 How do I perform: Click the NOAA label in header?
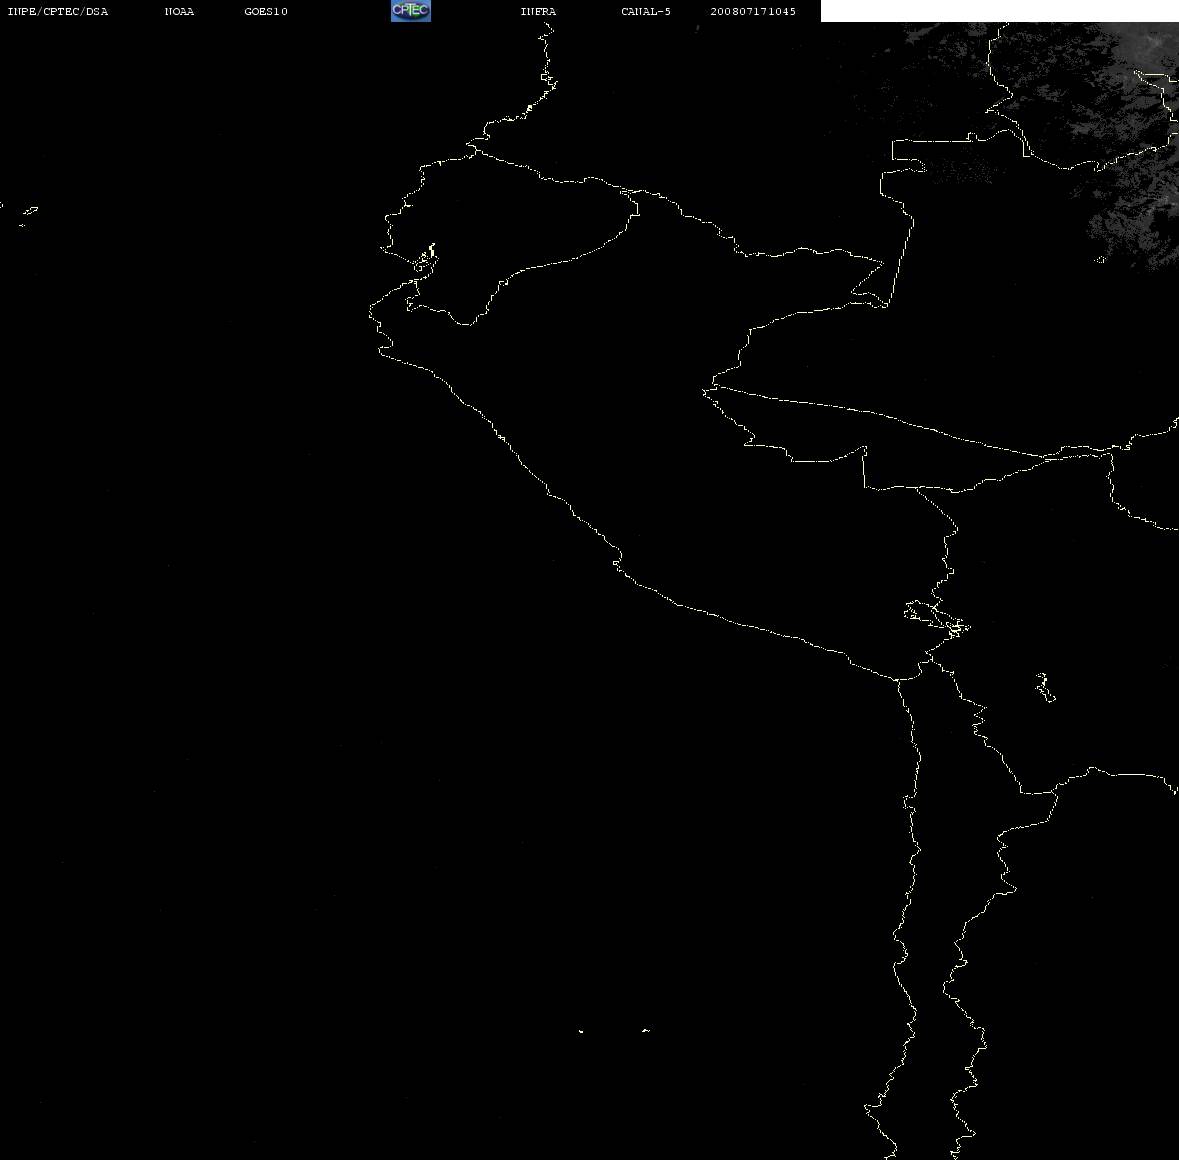point(179,11)
